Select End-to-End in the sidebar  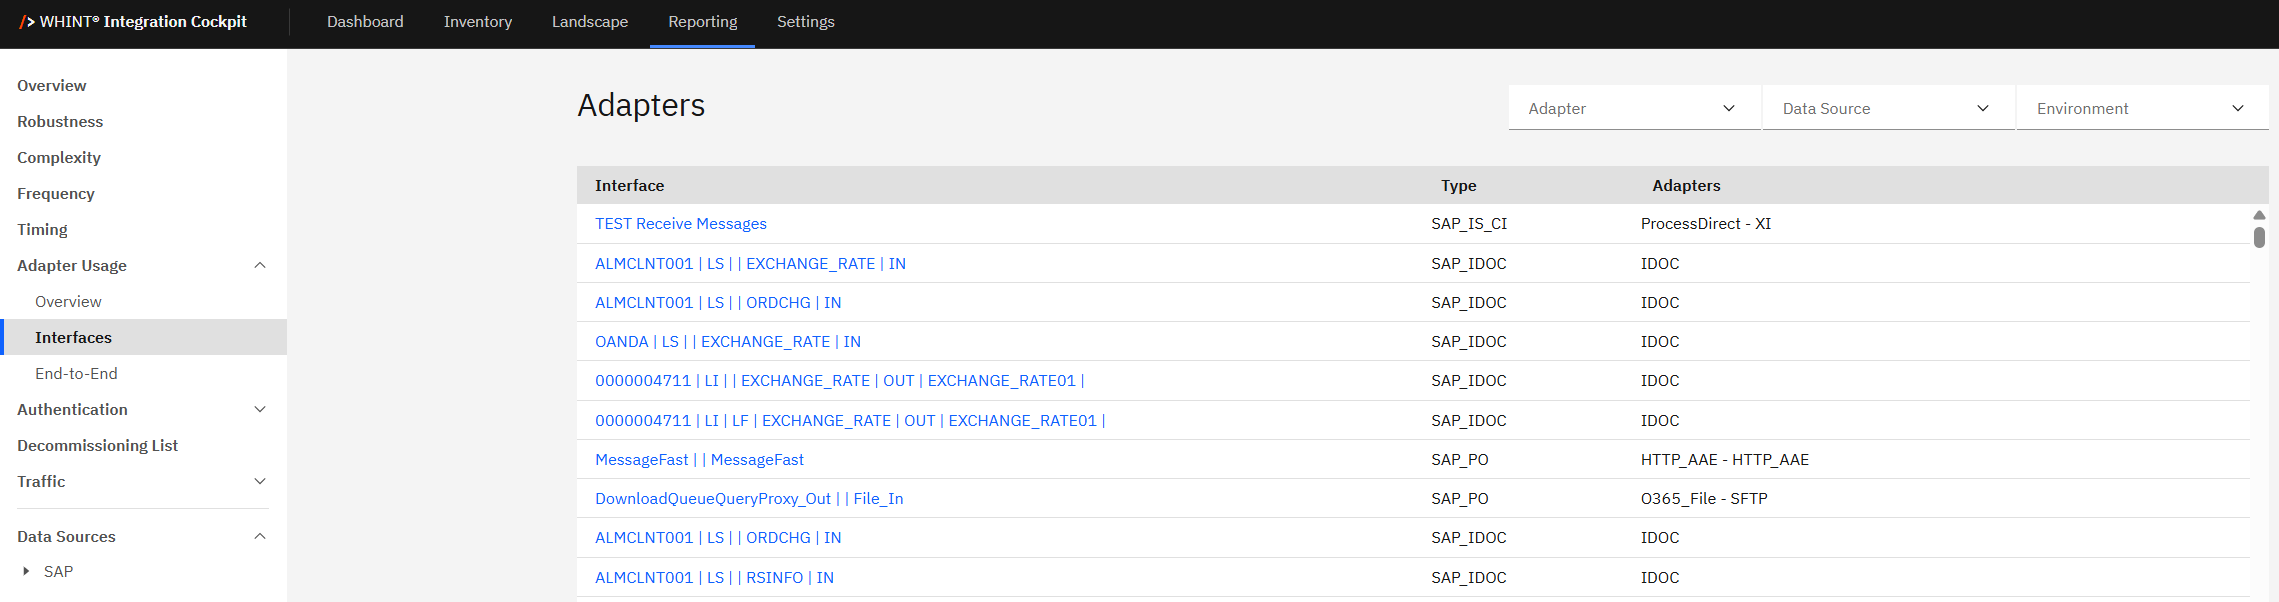tap(76, 373)
